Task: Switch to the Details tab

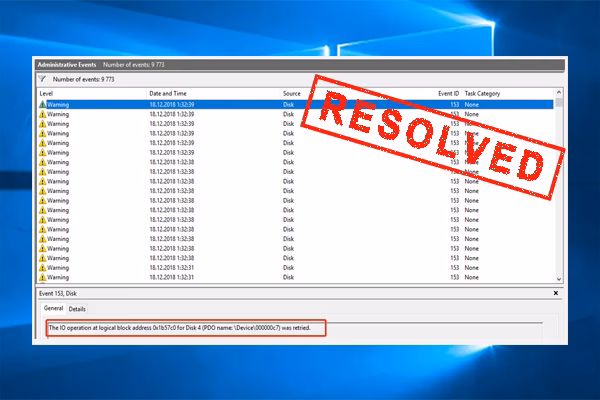Action: (x=77, y=309)
